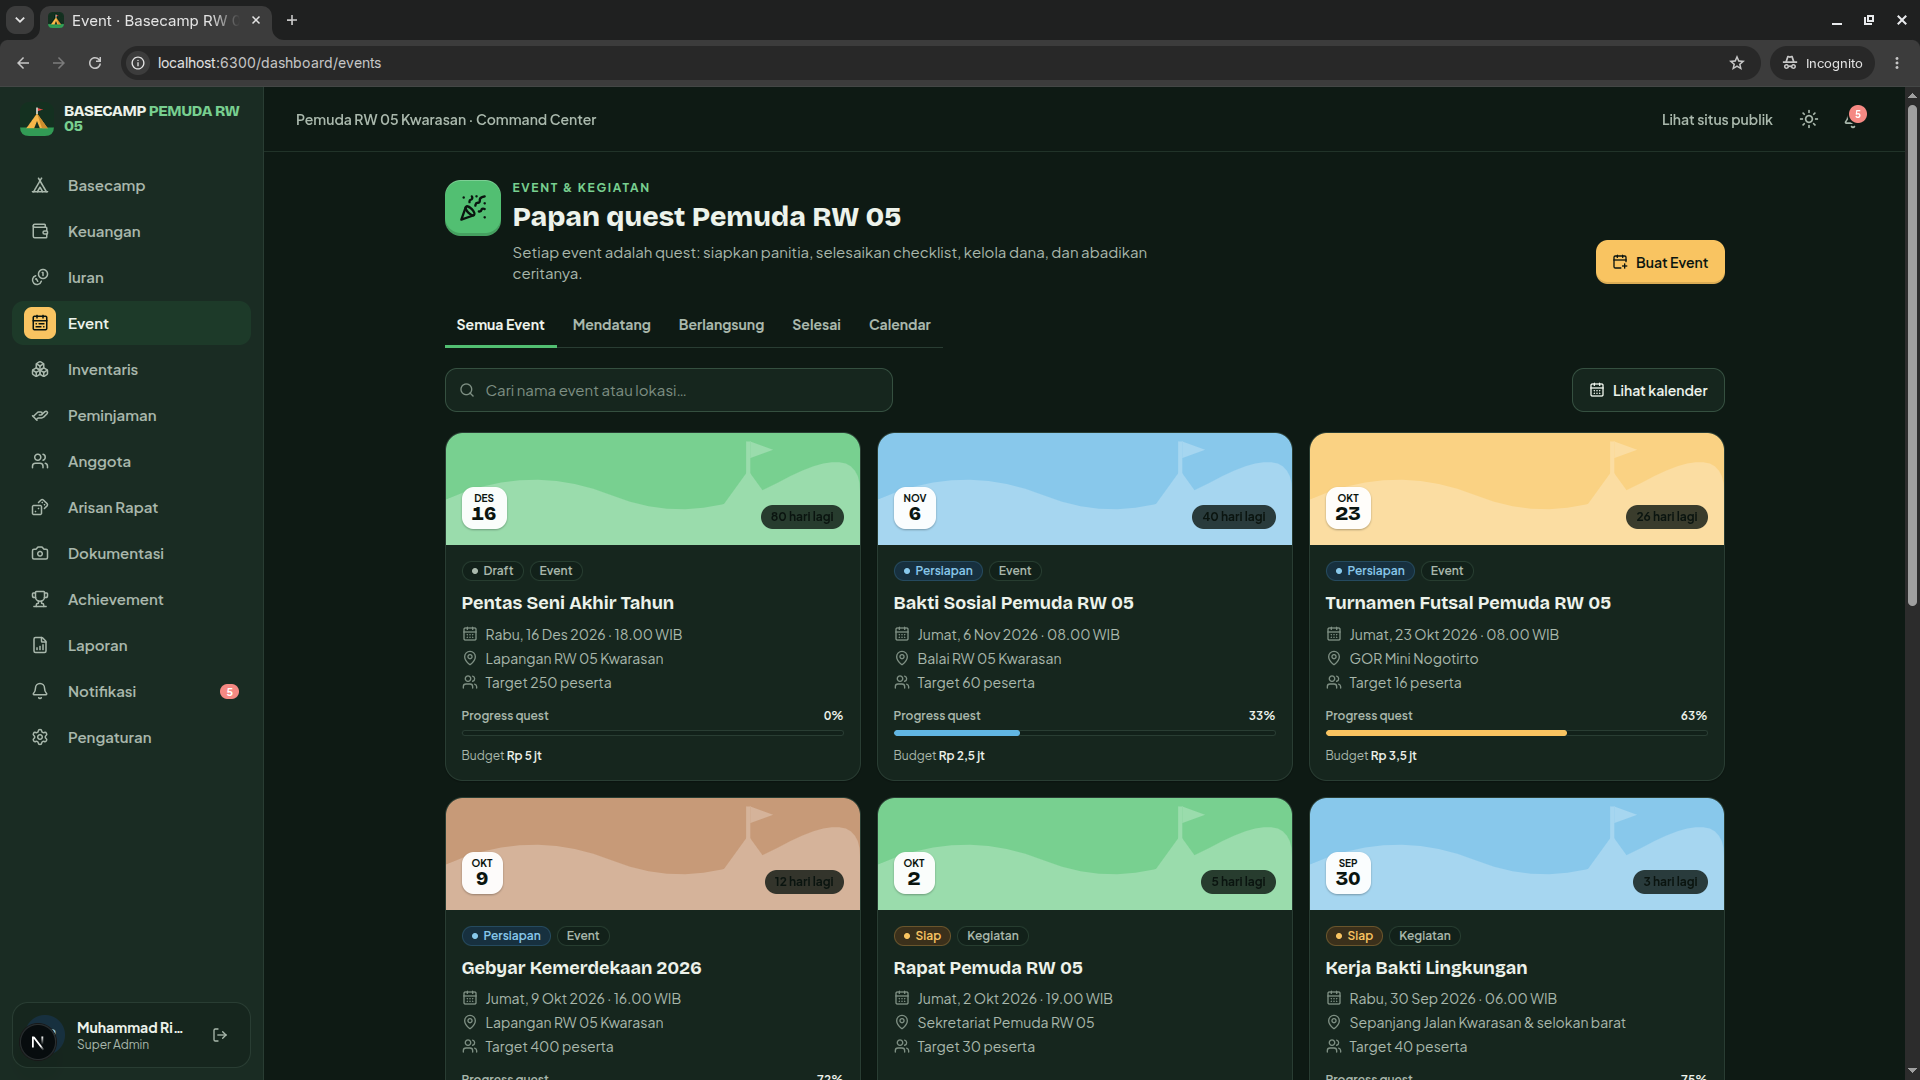
Task: Click the logout icon next to Super Admin
Action: click(220, 1035)
